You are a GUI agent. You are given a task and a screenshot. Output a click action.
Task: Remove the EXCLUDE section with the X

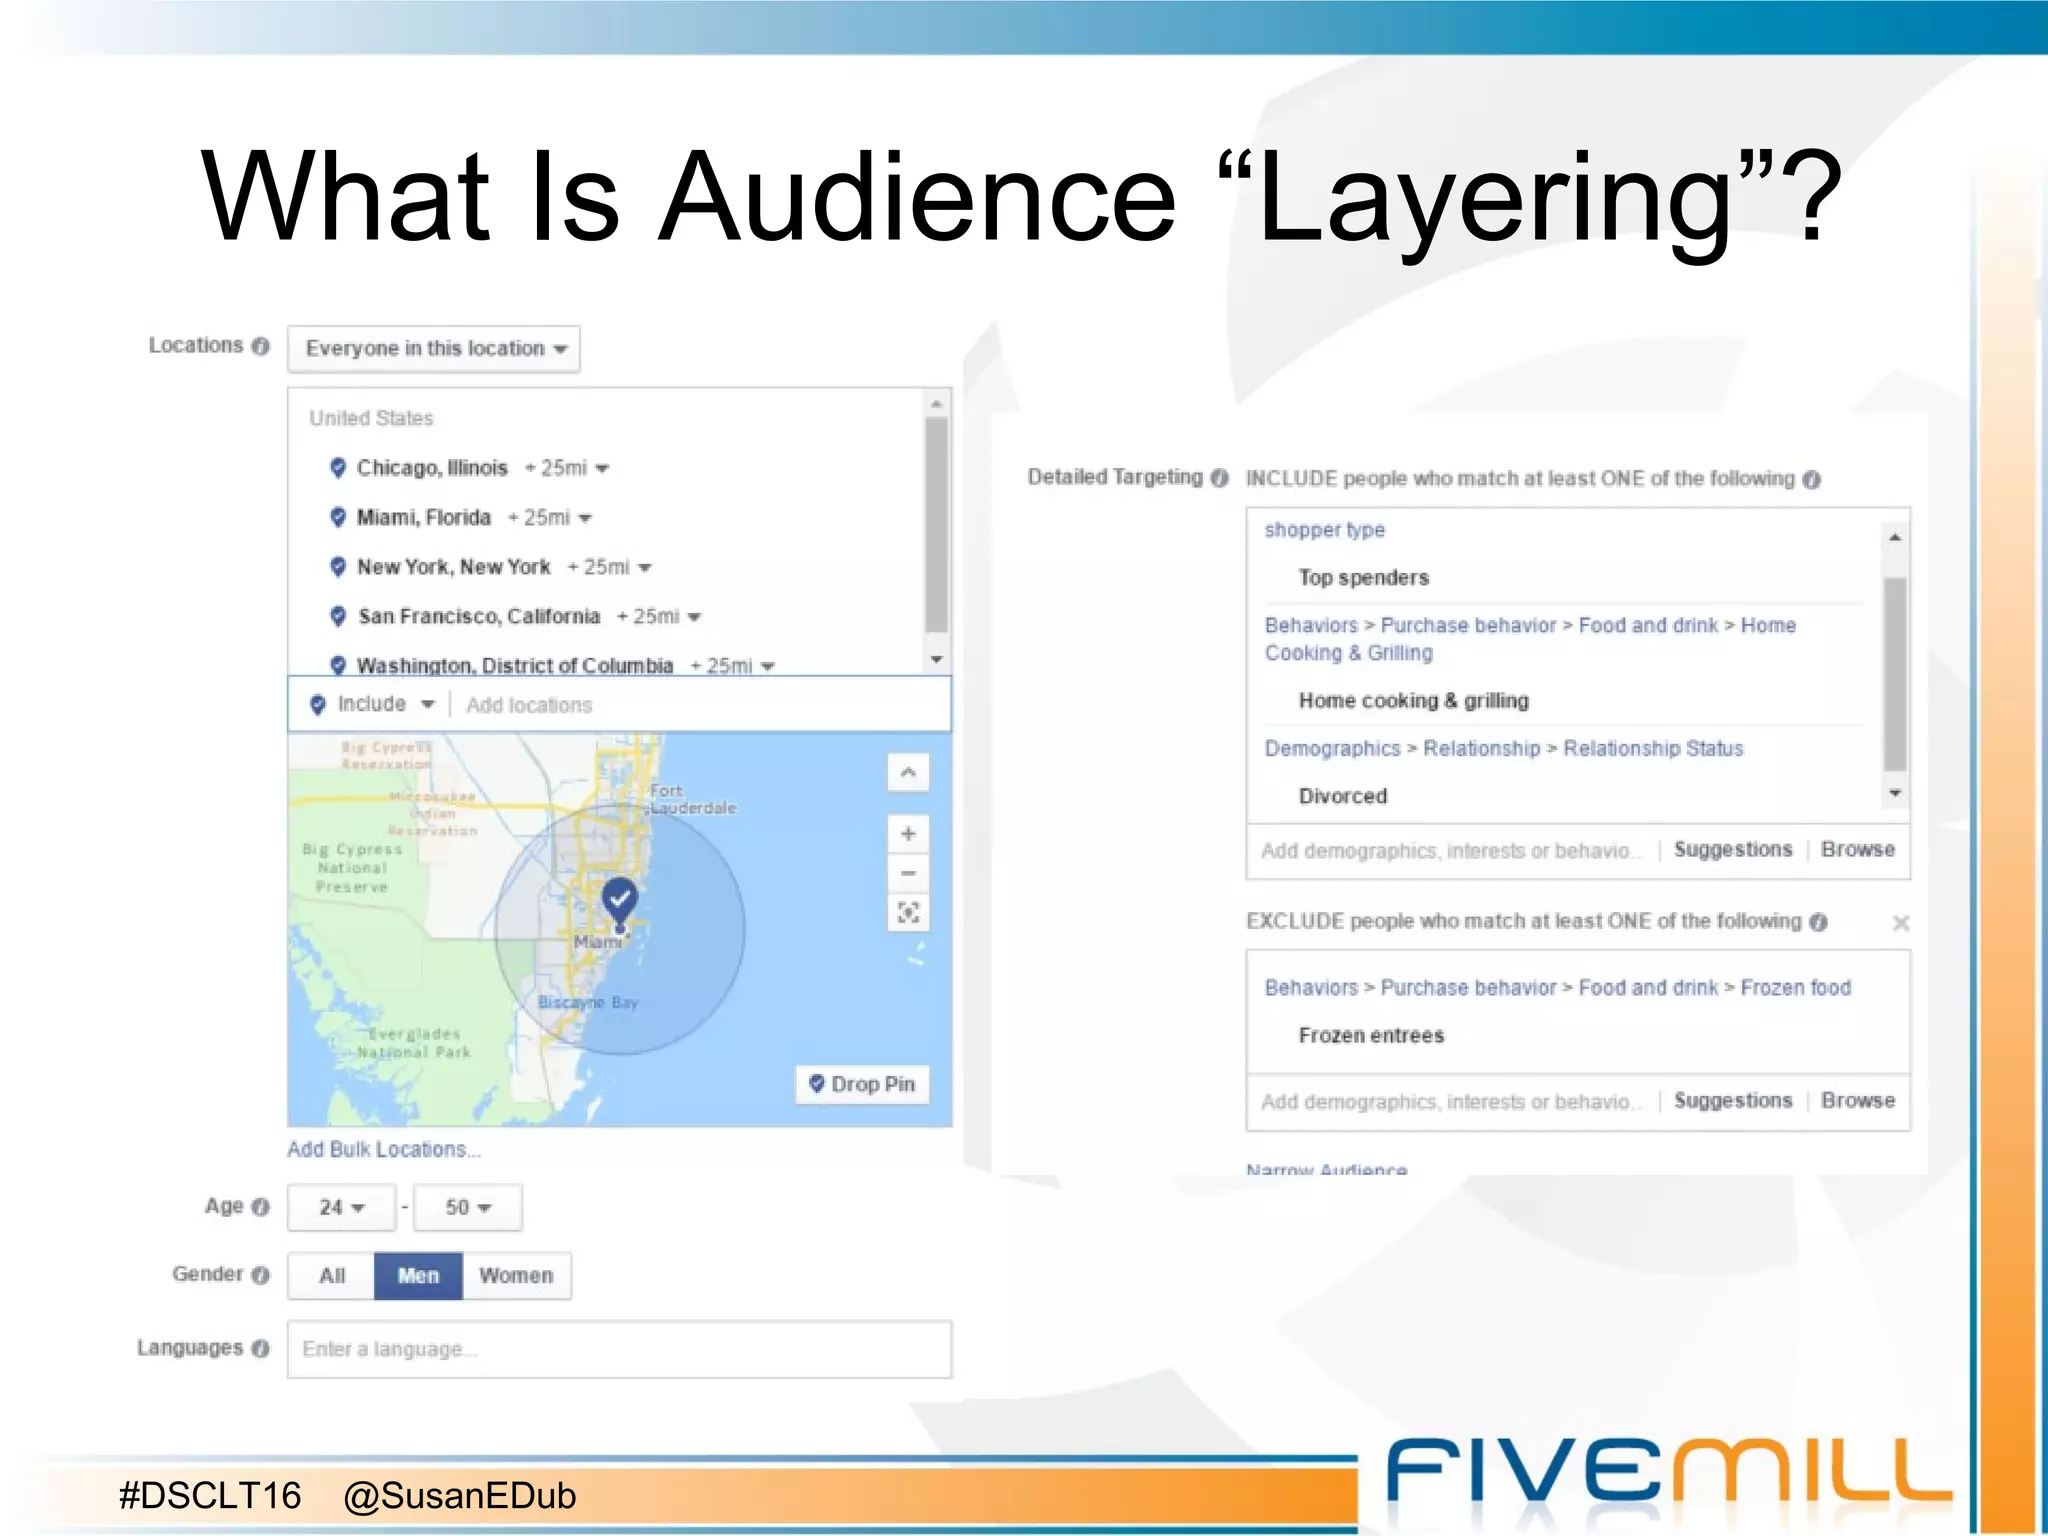pos(1901,923)
